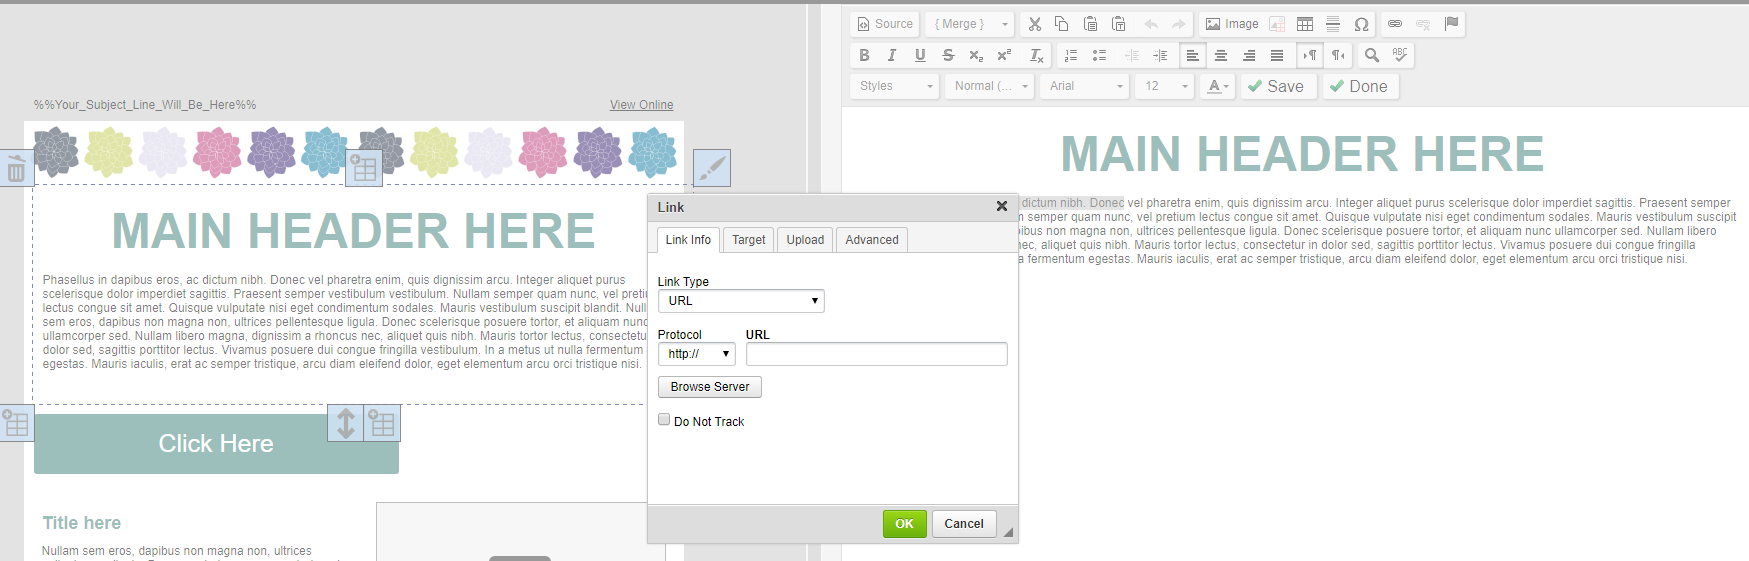Click Cancel in Link dialog
The image size is (1749, 561).
[x=964, y=524]
